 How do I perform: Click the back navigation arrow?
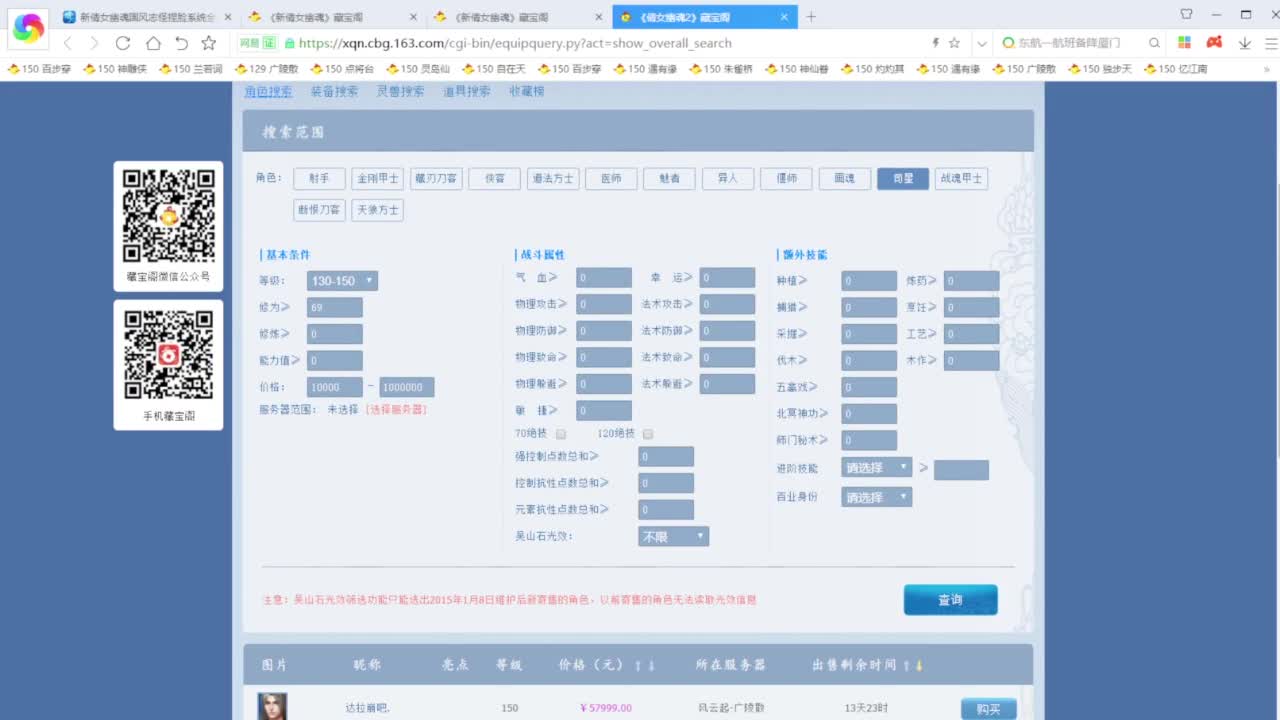pyautogui.click(x=67, y=43)
